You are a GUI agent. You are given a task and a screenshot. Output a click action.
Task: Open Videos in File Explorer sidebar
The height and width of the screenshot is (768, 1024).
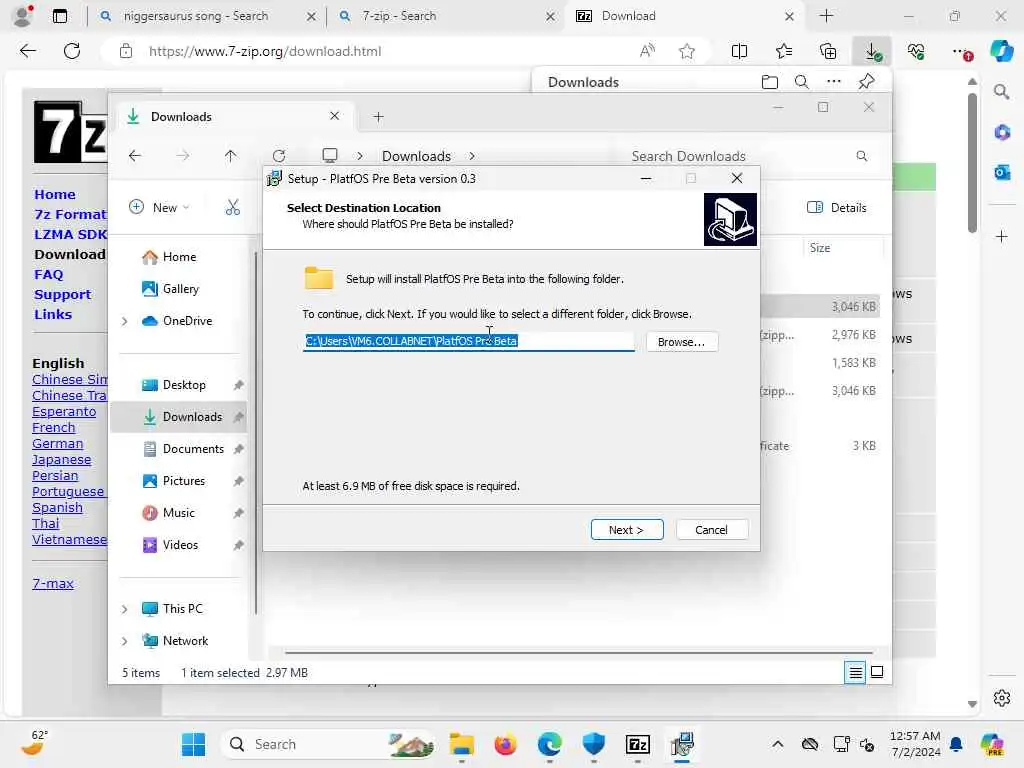point(180,545)
